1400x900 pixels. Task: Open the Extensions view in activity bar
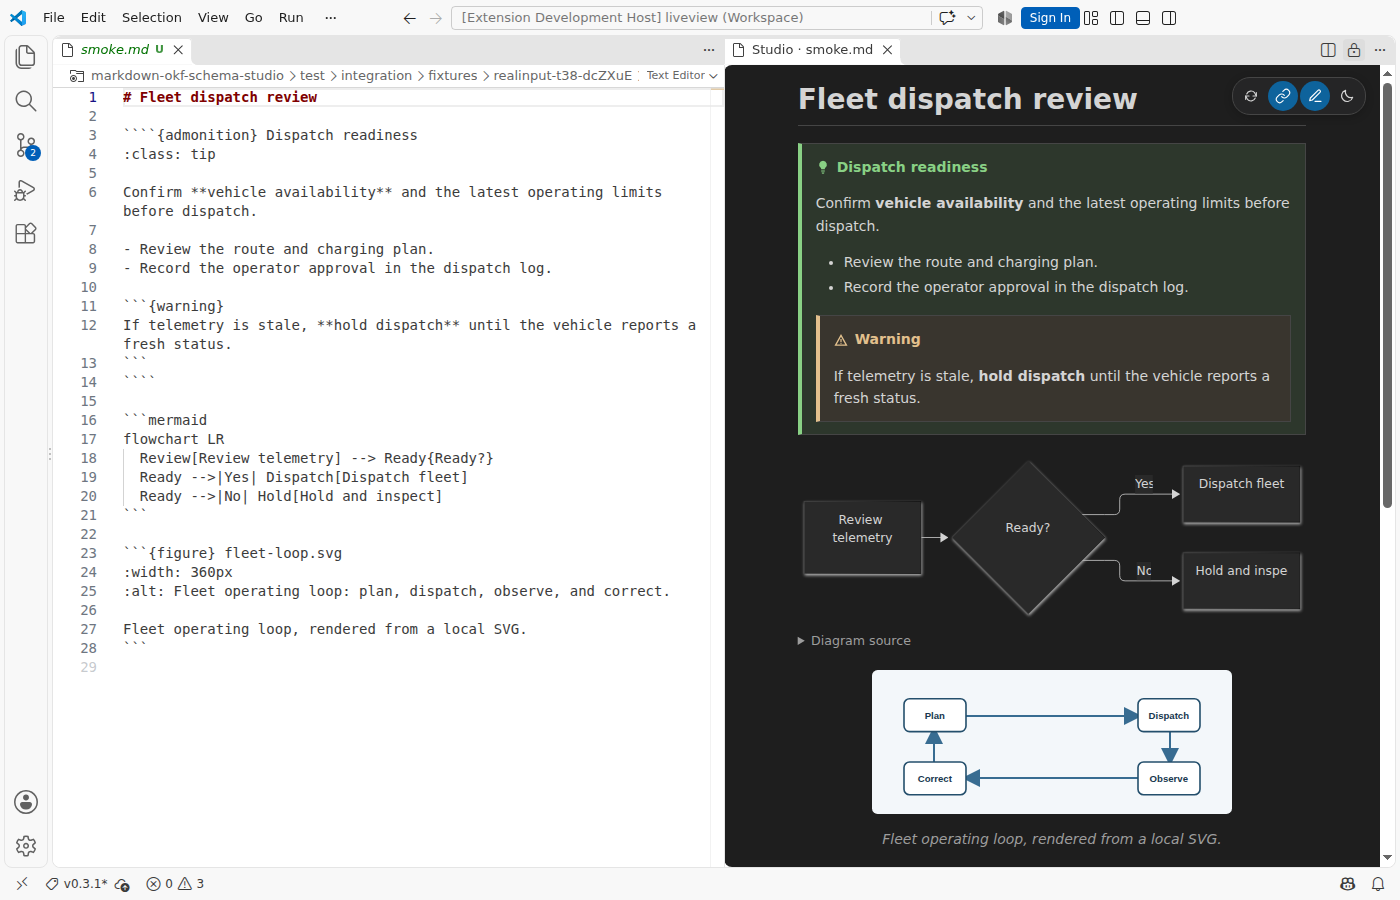click(x=26, y=234)
